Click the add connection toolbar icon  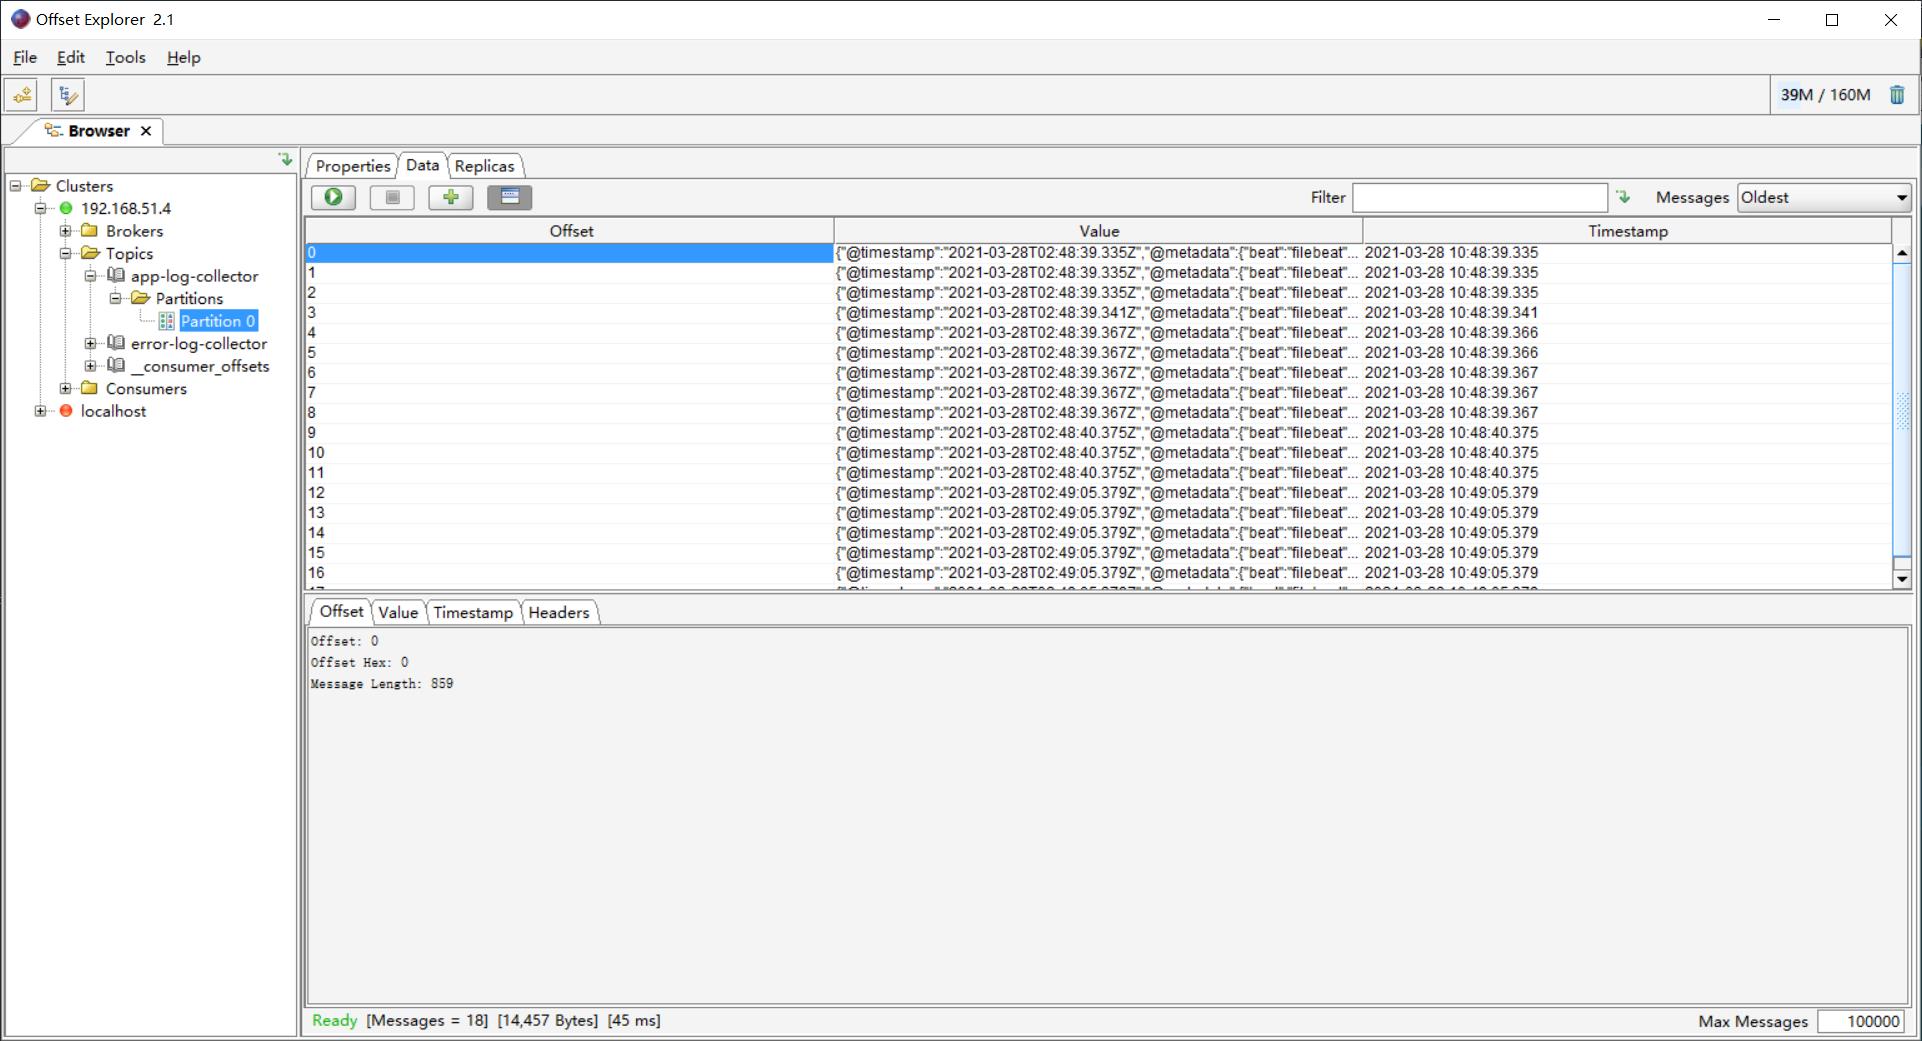[x=21, y=95]
